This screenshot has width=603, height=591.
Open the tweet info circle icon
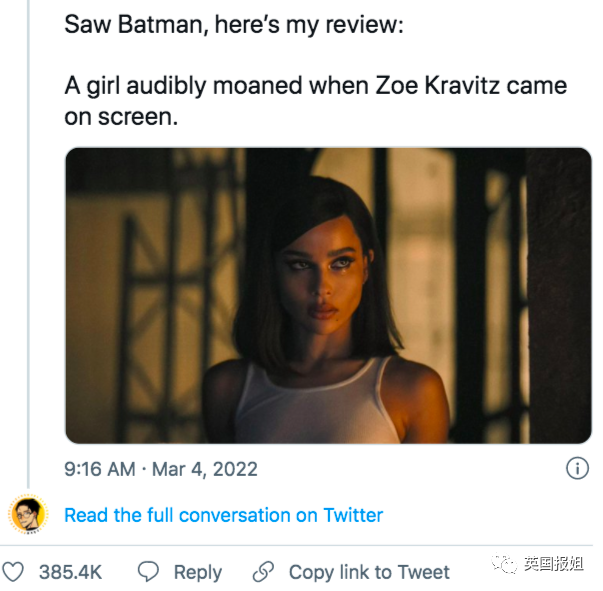[577, 468]
